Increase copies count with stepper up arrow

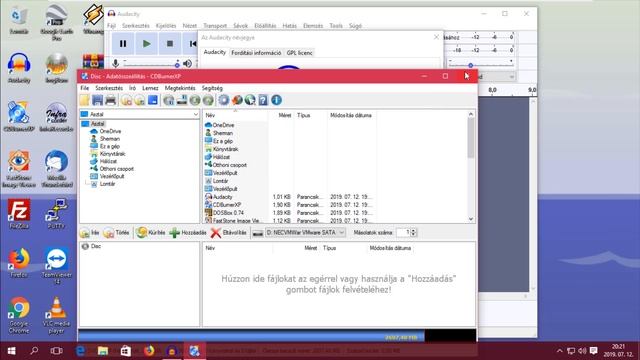(413, 230)
